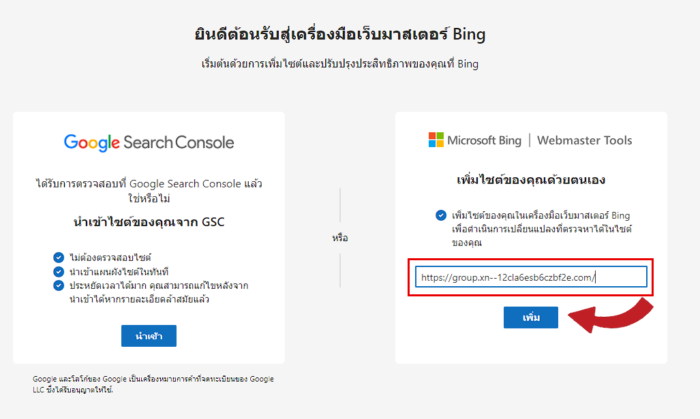Click the เพิ่มไซต์ของคุณด้วยตนเอง heading
The height and width of the screenshot is (419, 700).
pos(531,180)
